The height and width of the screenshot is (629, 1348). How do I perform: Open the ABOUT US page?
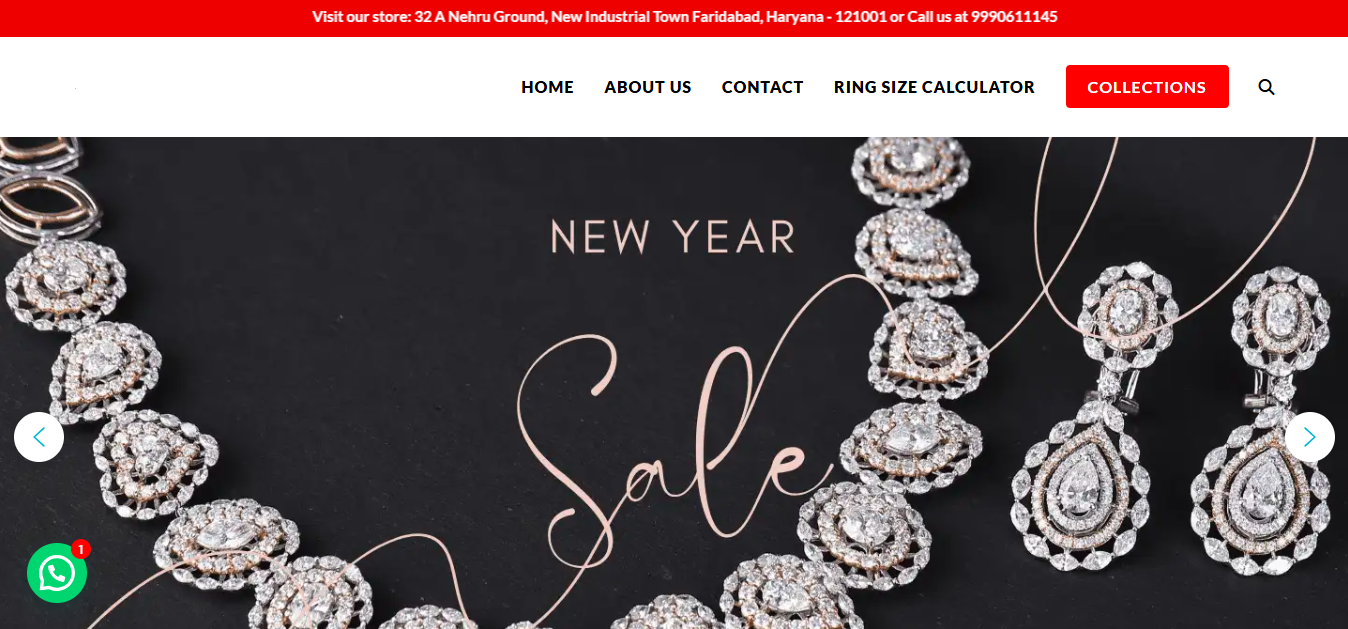coord(648,87)
